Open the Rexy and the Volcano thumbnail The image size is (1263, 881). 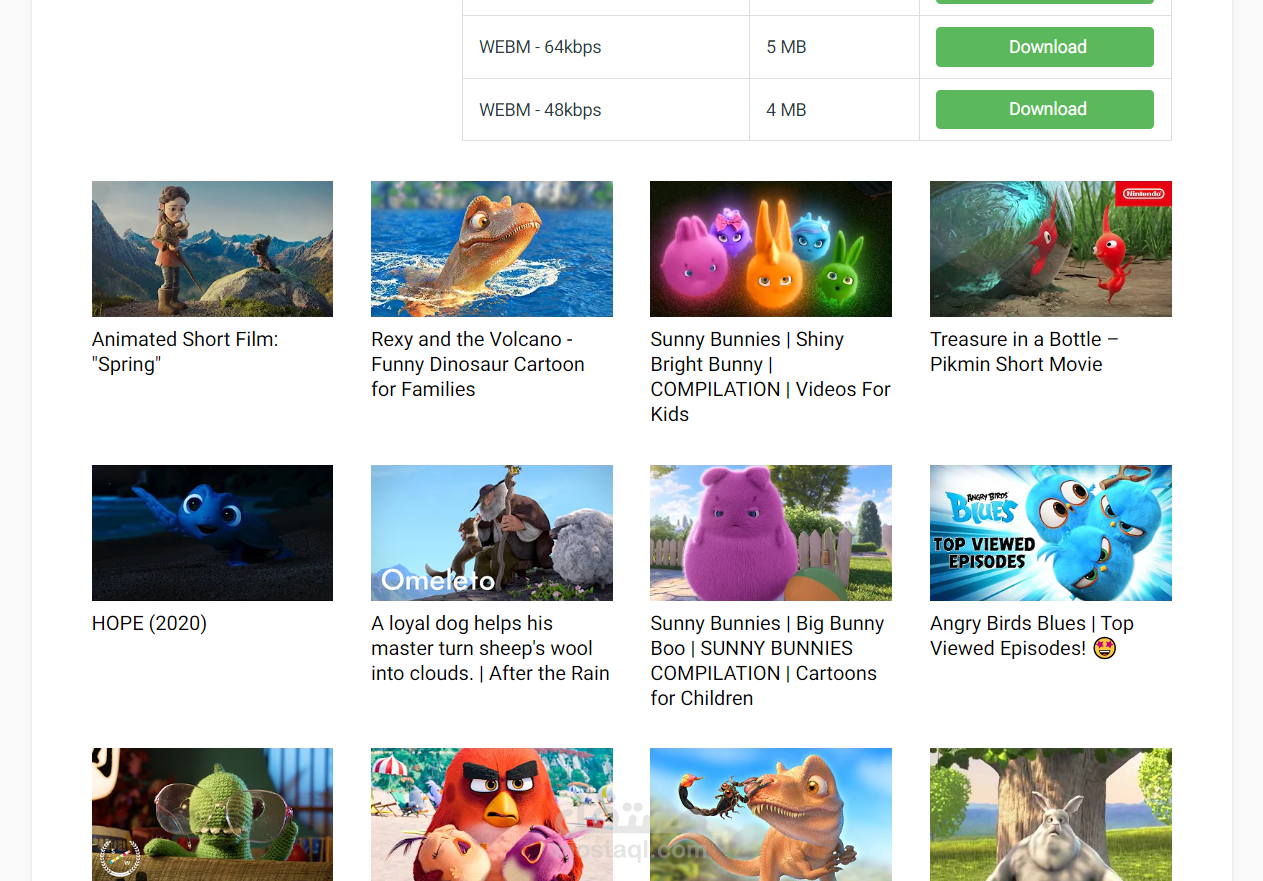[x=492, y=249]
